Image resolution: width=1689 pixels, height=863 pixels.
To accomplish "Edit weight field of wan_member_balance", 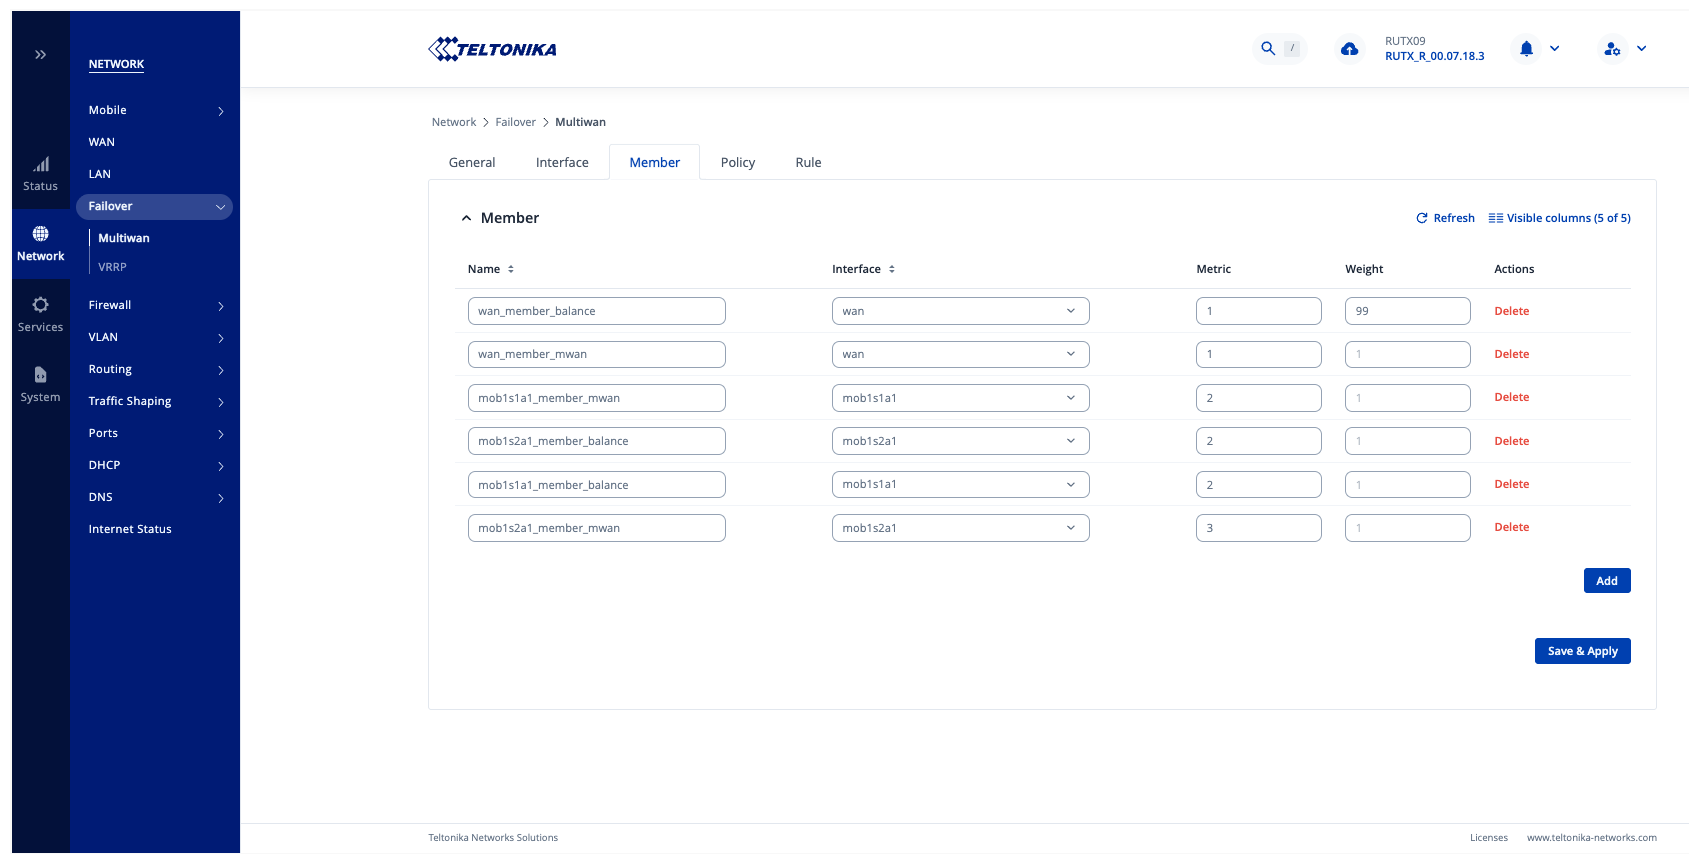I will [x=1407, y=311].
